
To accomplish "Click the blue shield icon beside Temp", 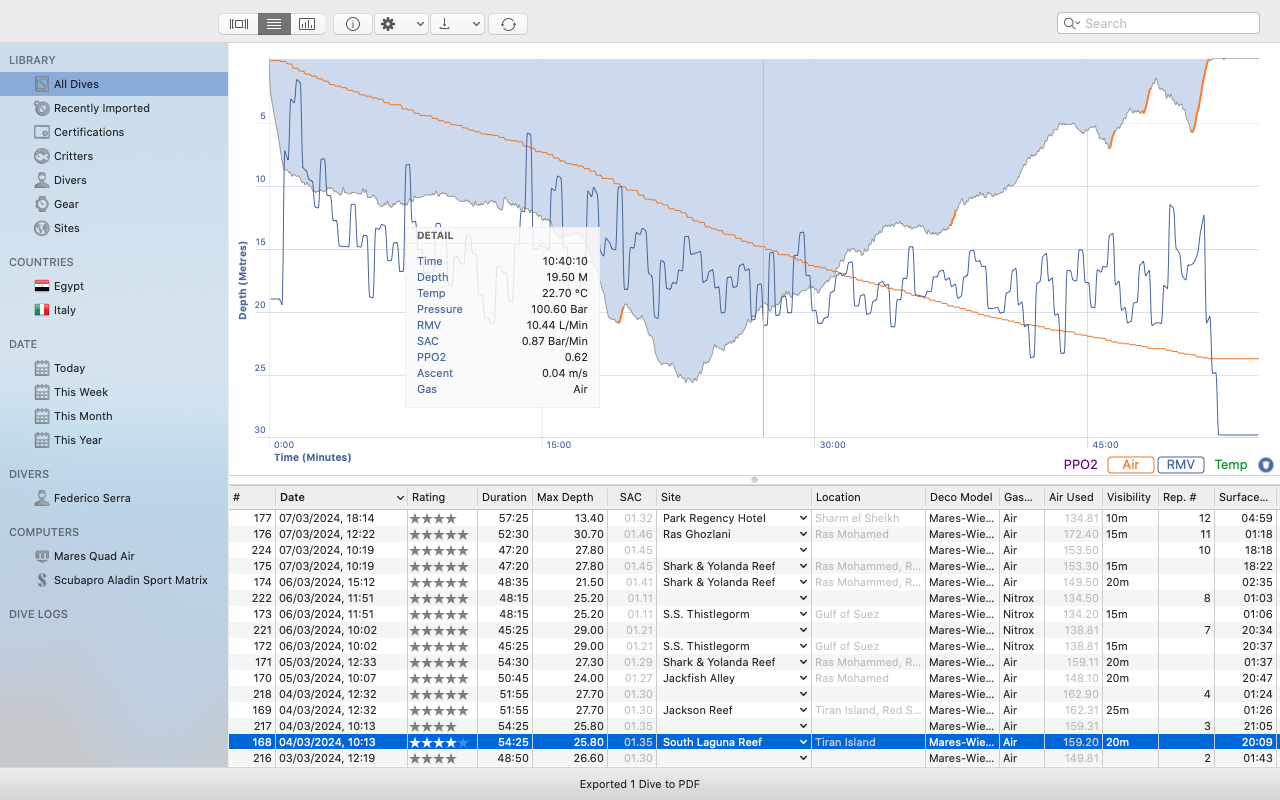I will [x=1266, y=465].
